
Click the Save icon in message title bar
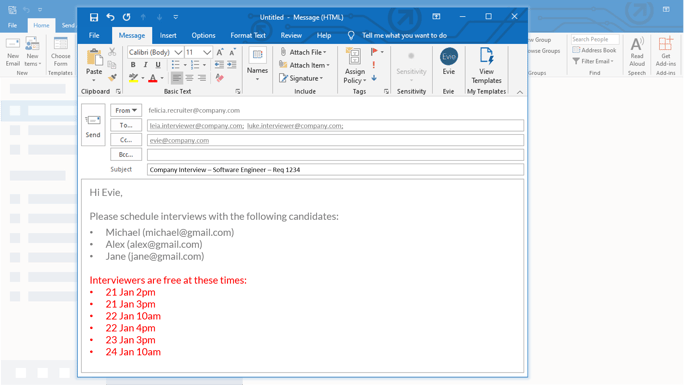click(94, 17)
